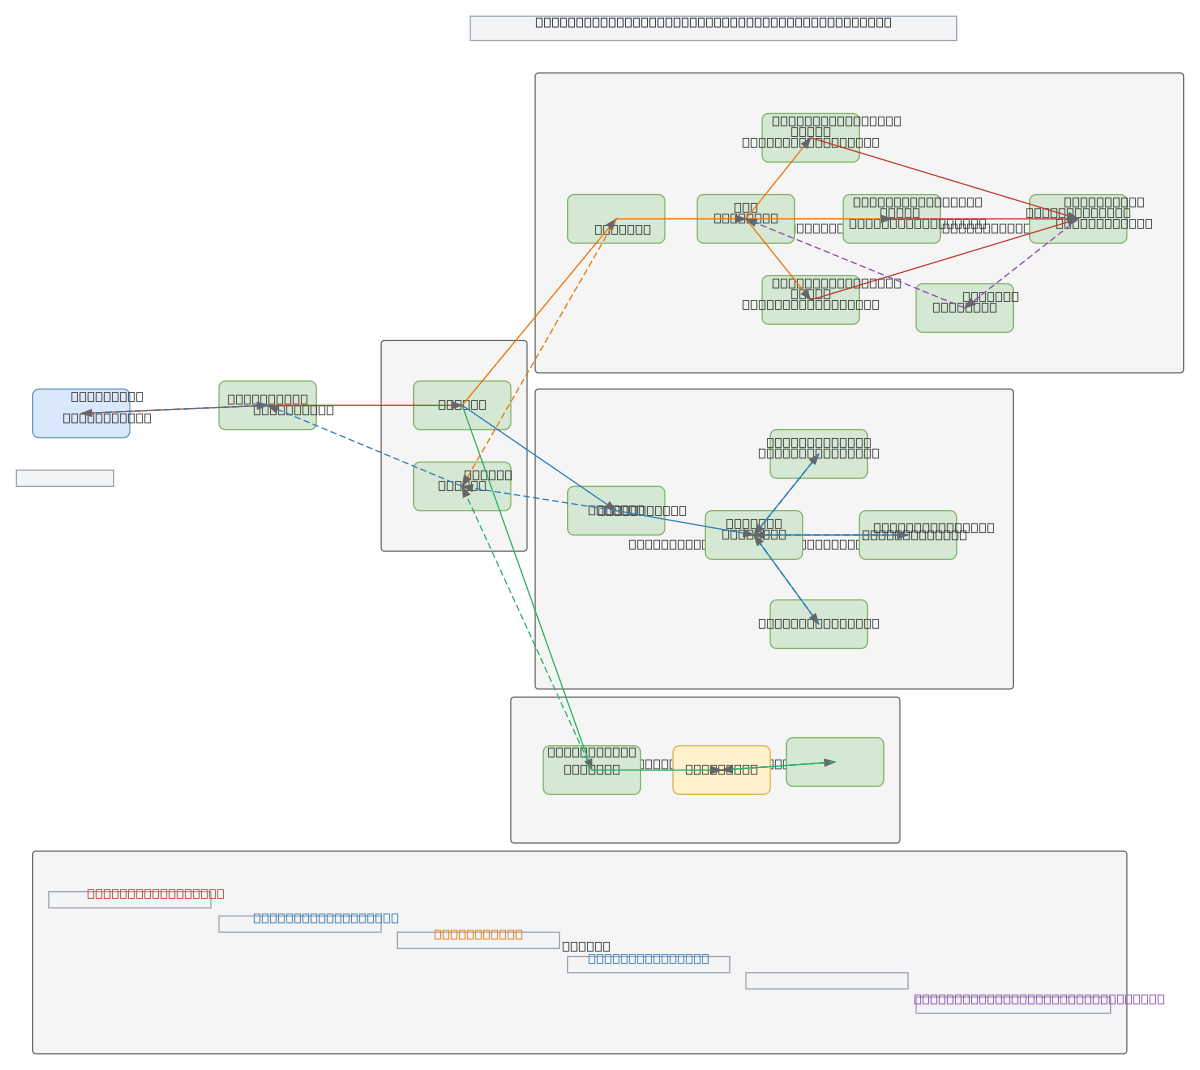Click the orange-text legend entry

478,940
